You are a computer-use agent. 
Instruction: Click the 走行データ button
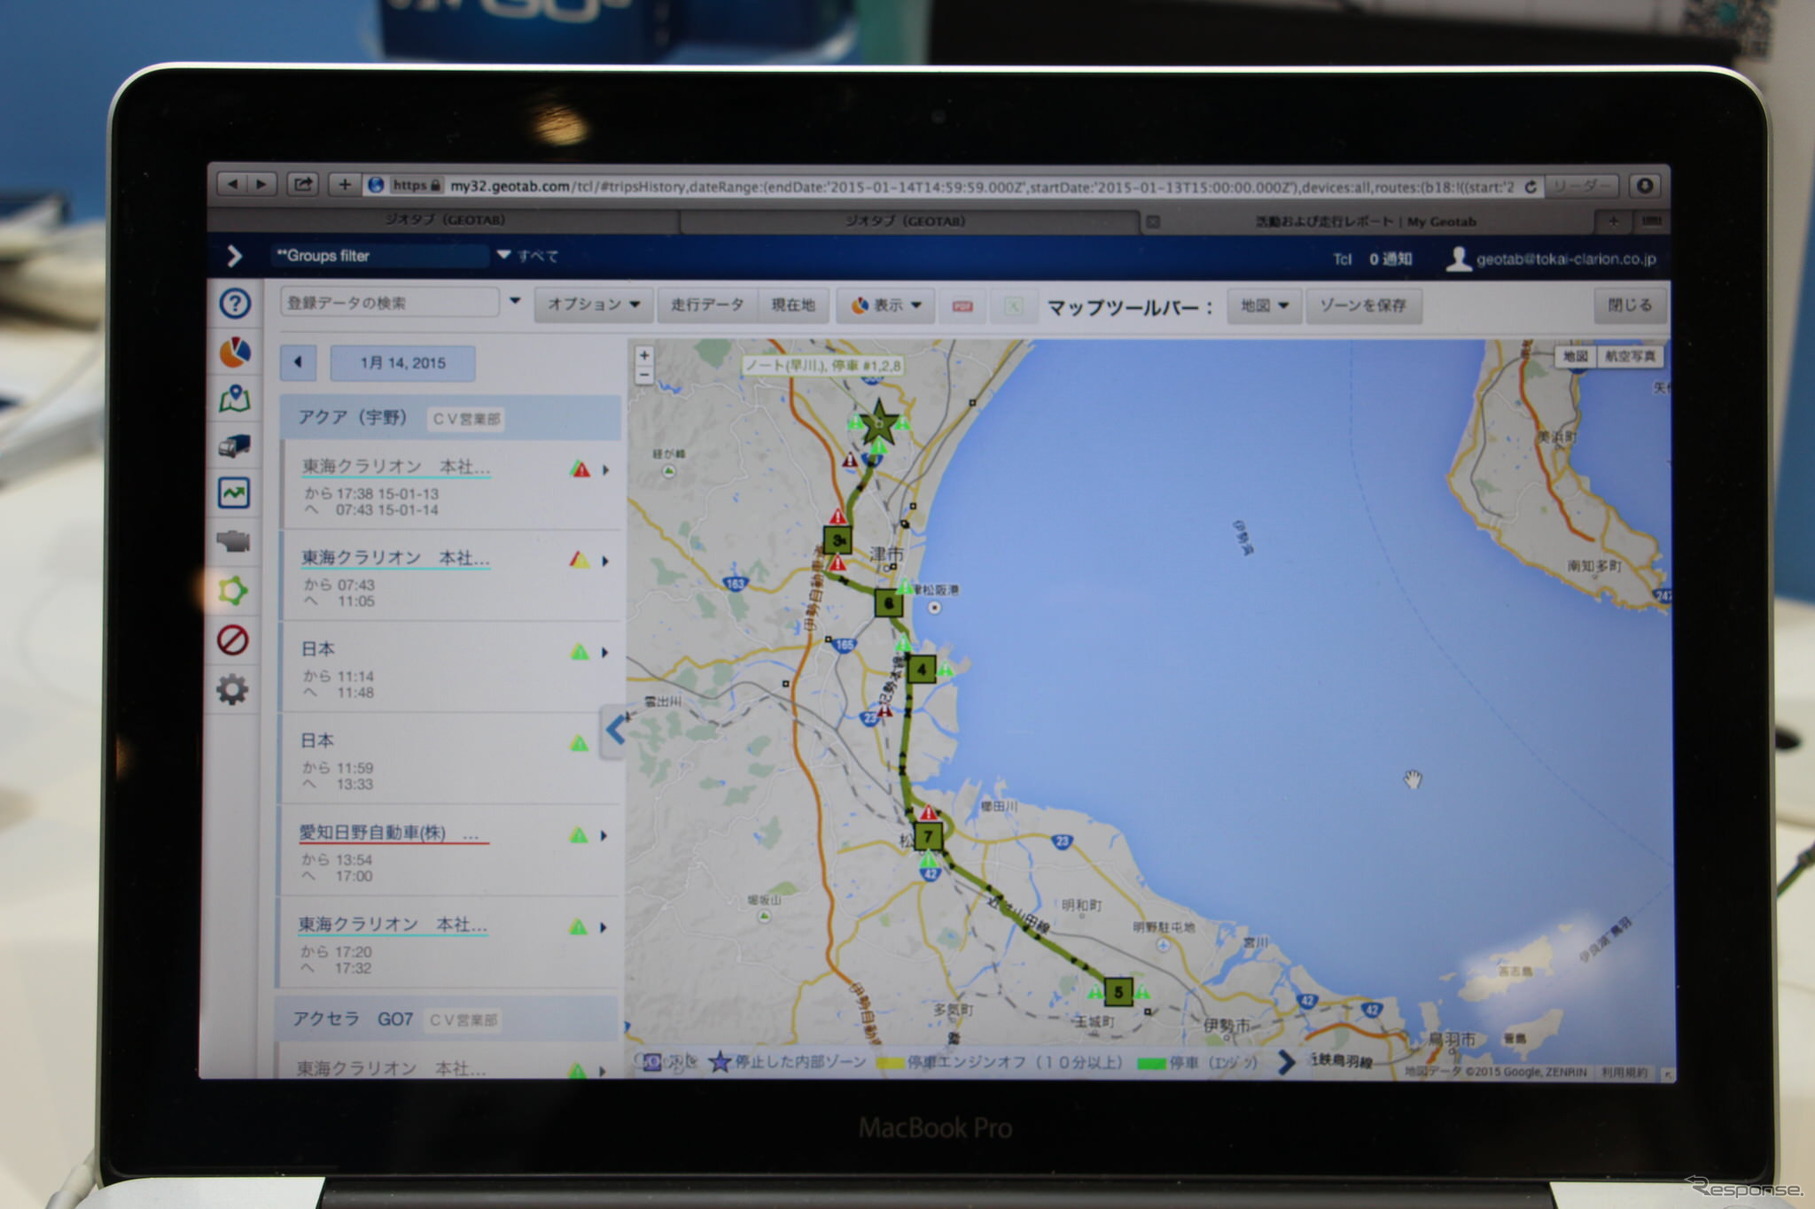(x=706, y=304)
